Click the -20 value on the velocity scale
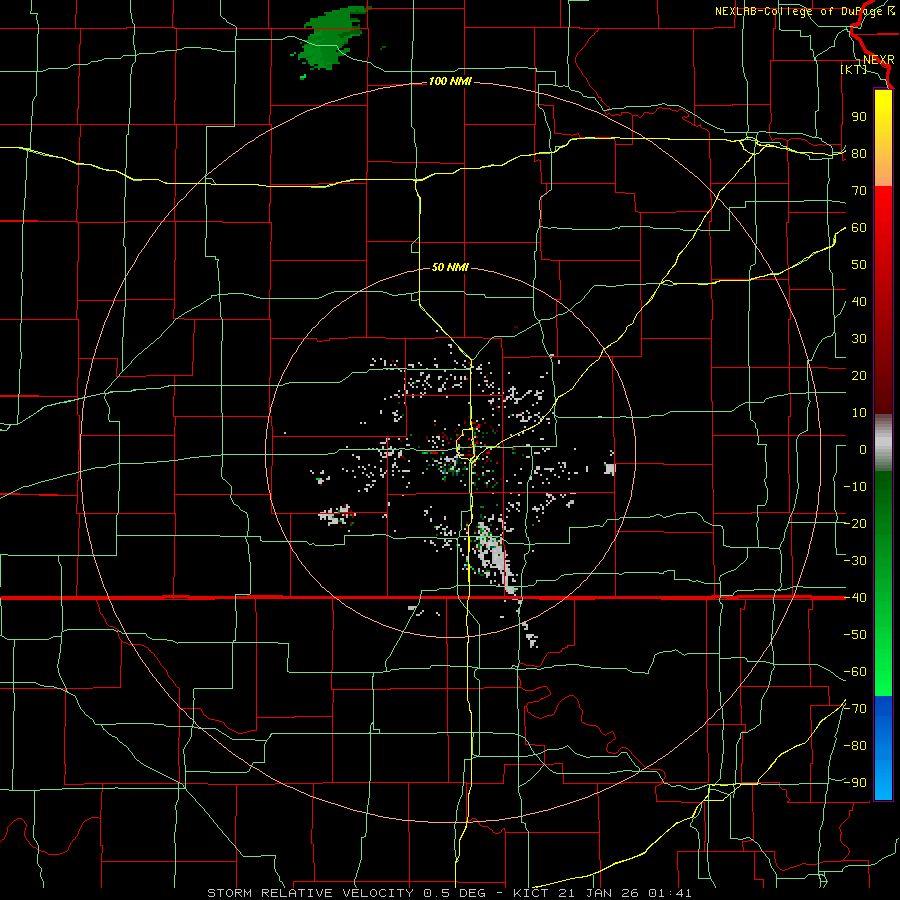 click(x=855, y=523)
